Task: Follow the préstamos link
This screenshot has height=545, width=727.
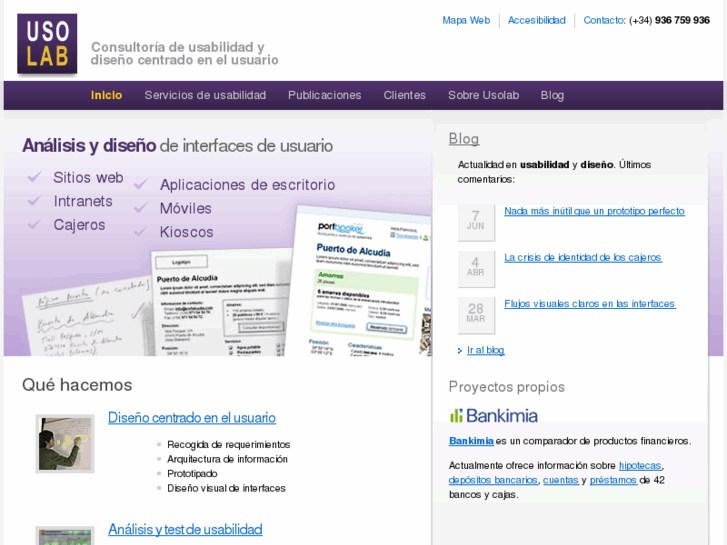Action: [613, 480]
